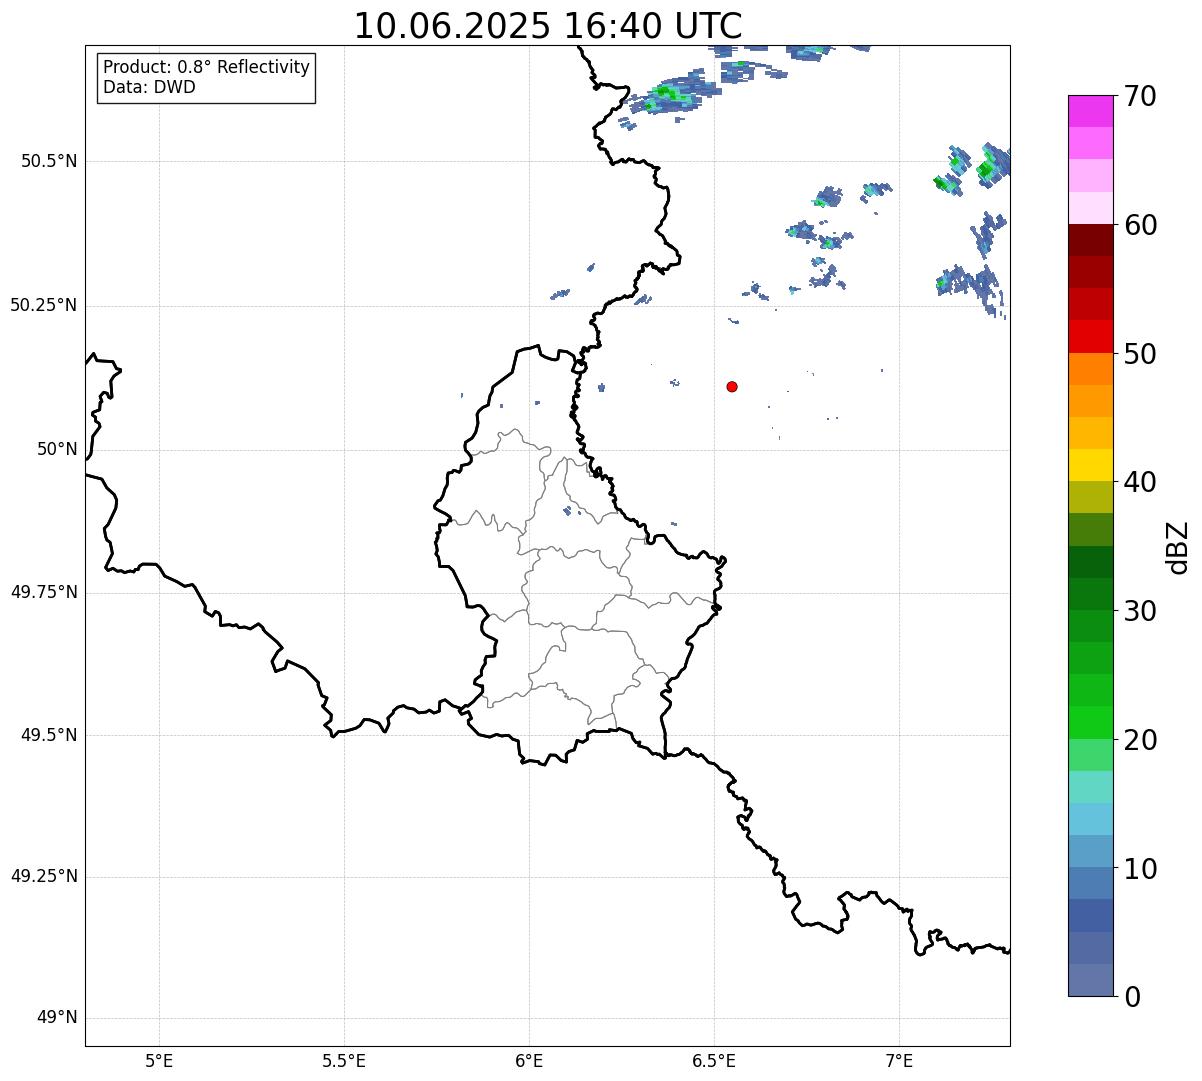Viewport: 1202px width, 1081px height.
Task: Click the longitude label "6°E"
Action: [529, 1061]
